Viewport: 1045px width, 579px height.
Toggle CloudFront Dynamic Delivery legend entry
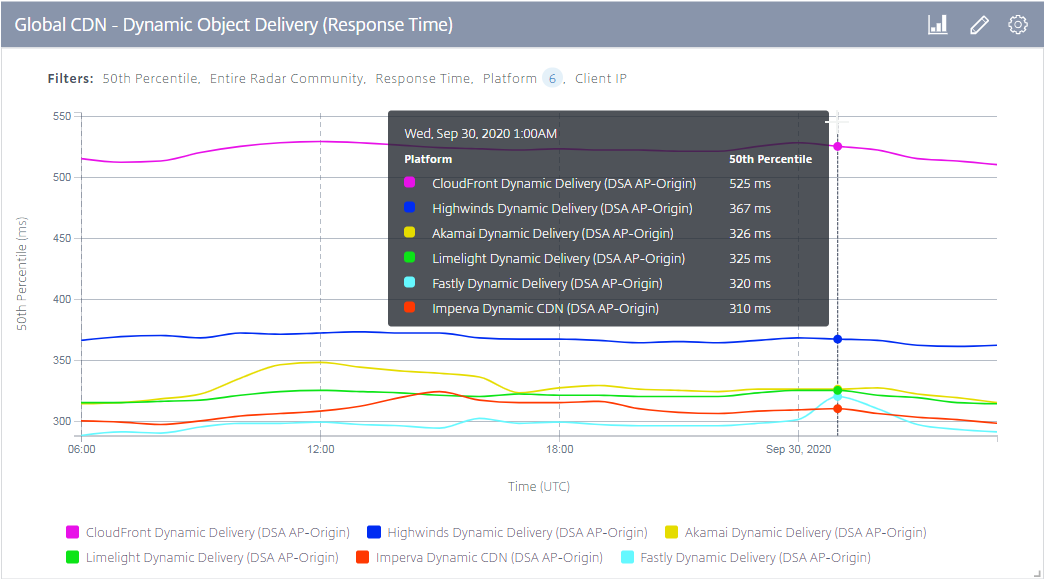pos(208,532)
